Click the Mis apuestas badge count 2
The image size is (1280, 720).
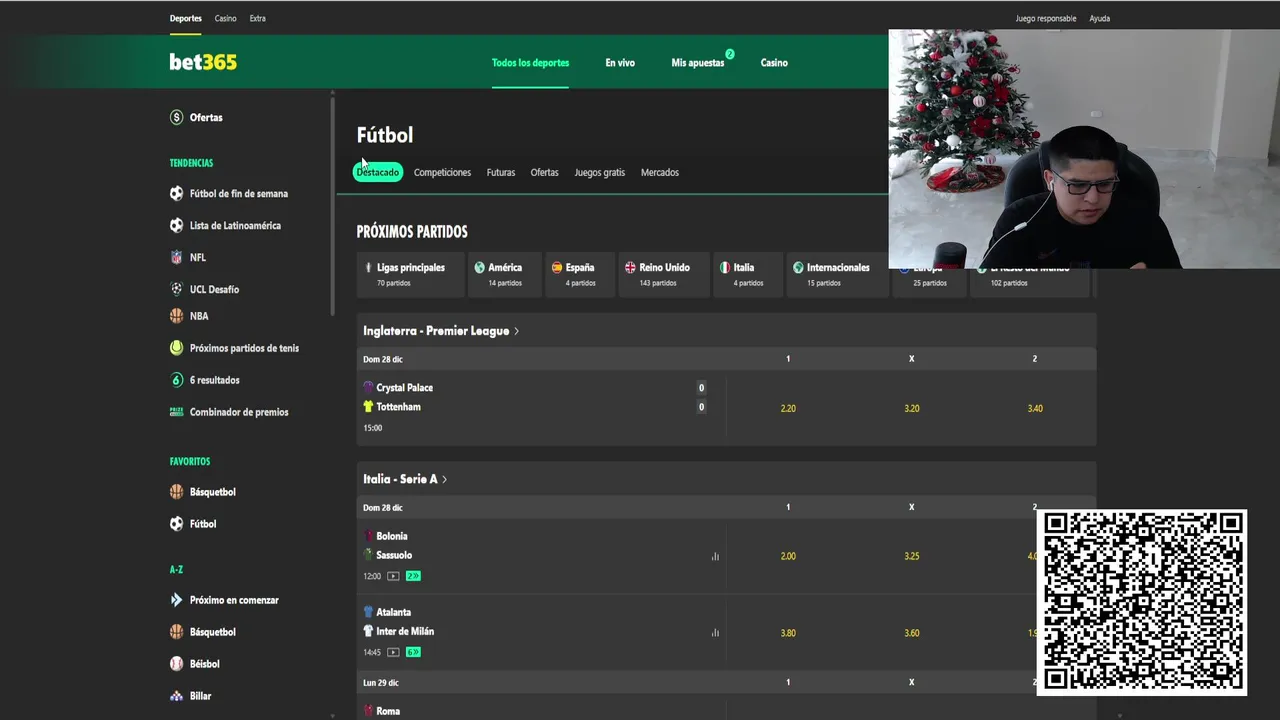pos(730,54)
